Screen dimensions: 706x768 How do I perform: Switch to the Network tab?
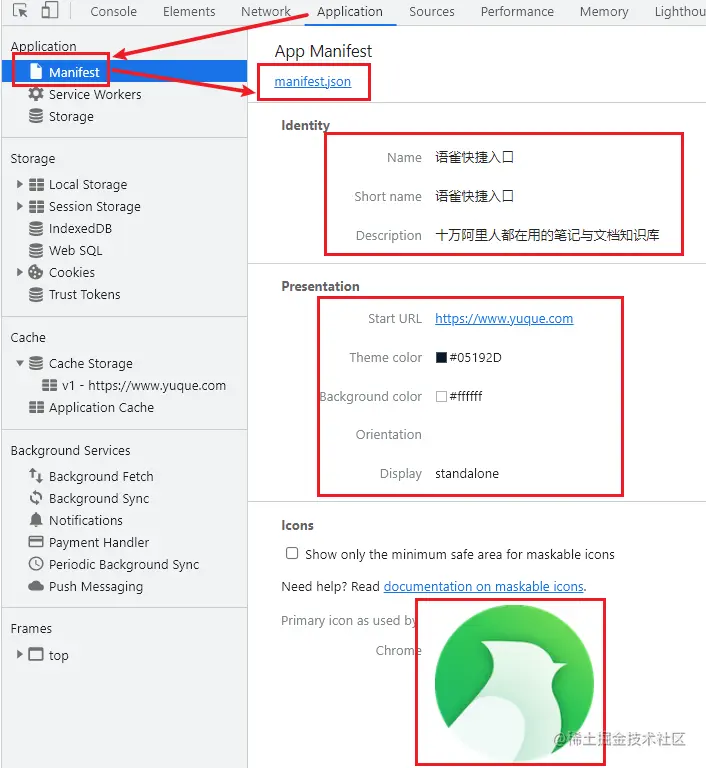click(266, 11)
